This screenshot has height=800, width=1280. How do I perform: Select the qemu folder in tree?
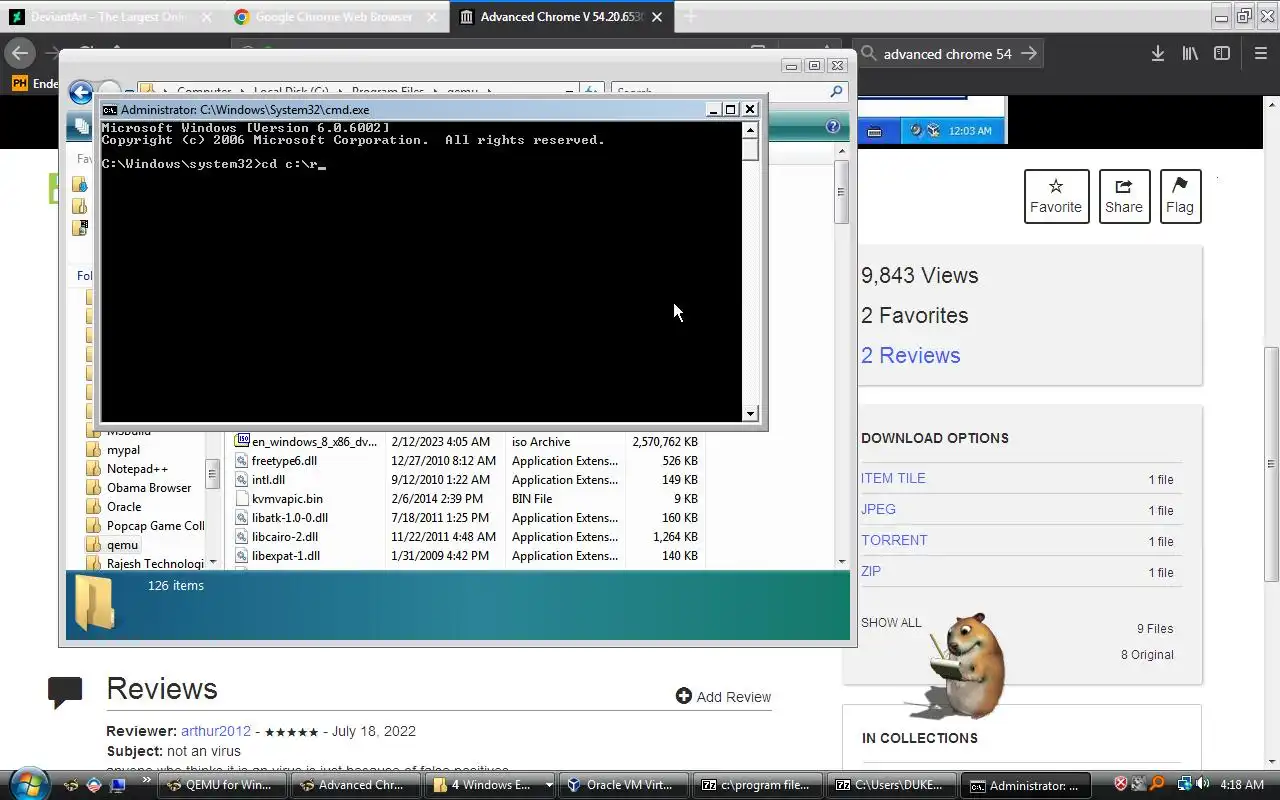point(122,545)
